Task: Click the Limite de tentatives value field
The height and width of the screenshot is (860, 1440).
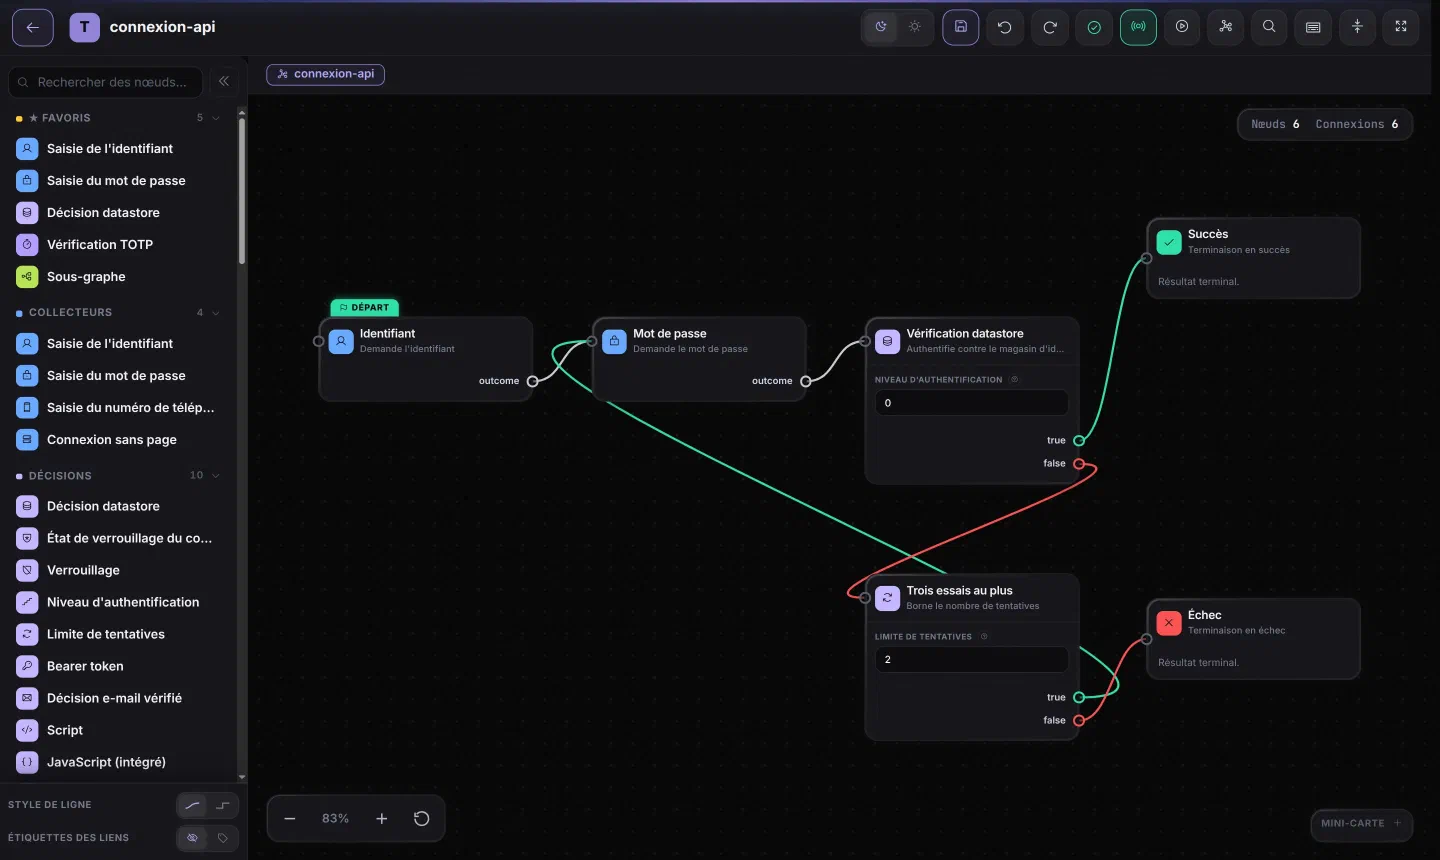Action: [972, 660]
